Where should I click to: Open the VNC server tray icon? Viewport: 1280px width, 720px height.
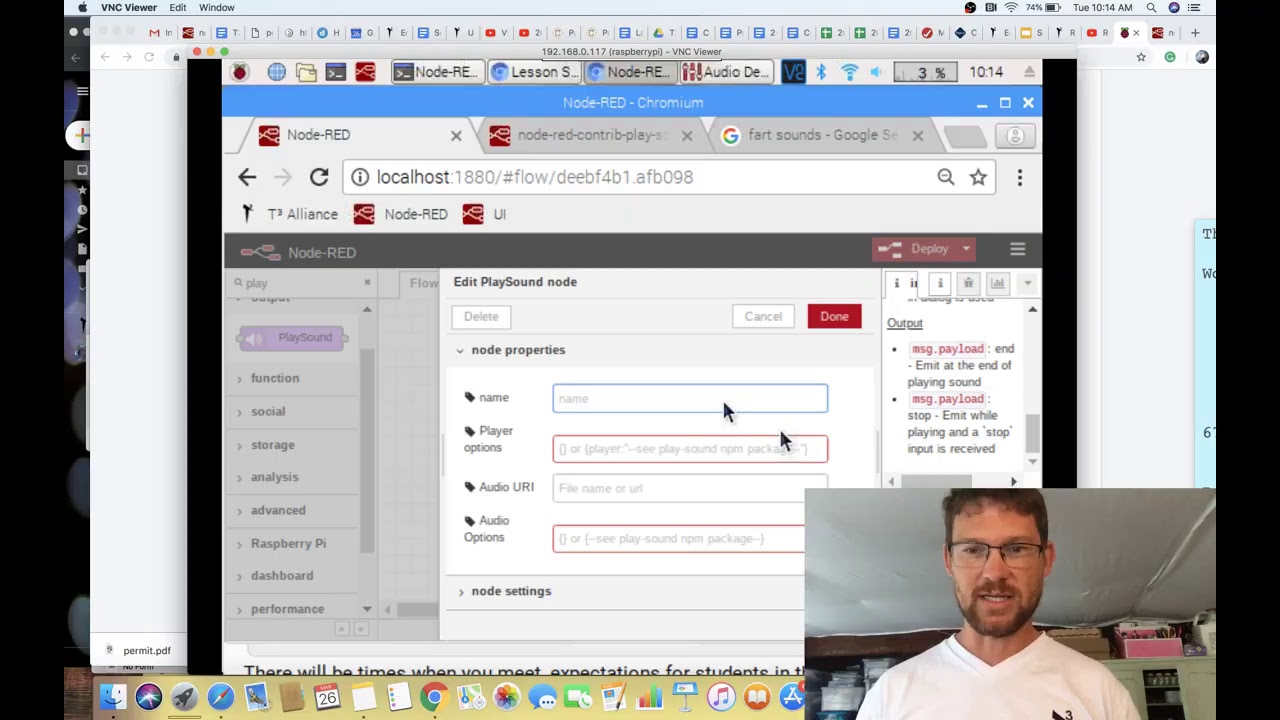tap(793, 72)
